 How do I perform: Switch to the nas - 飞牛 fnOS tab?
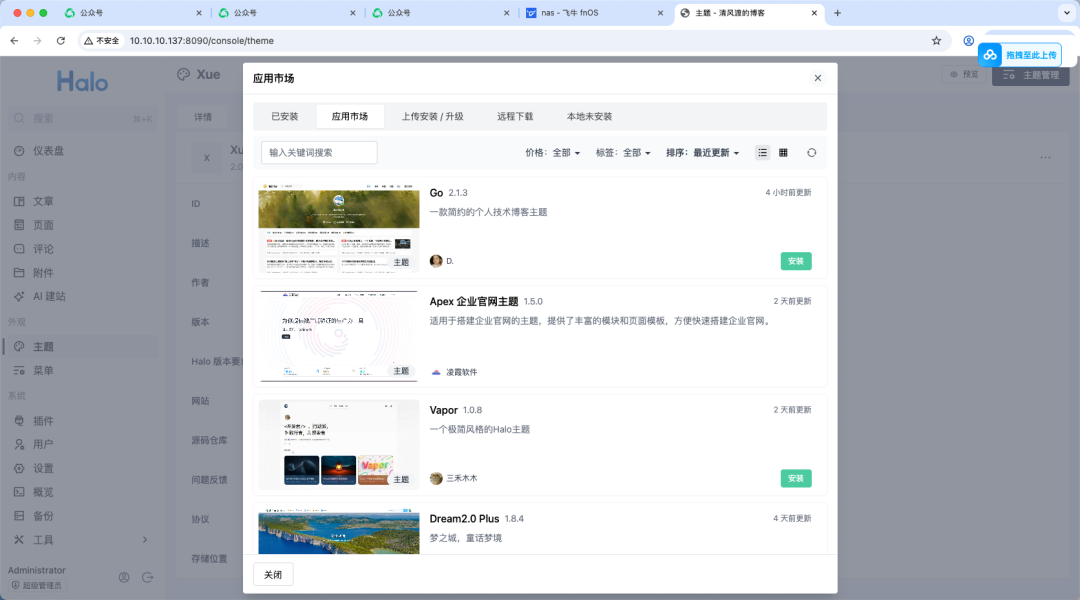(595, 13)
